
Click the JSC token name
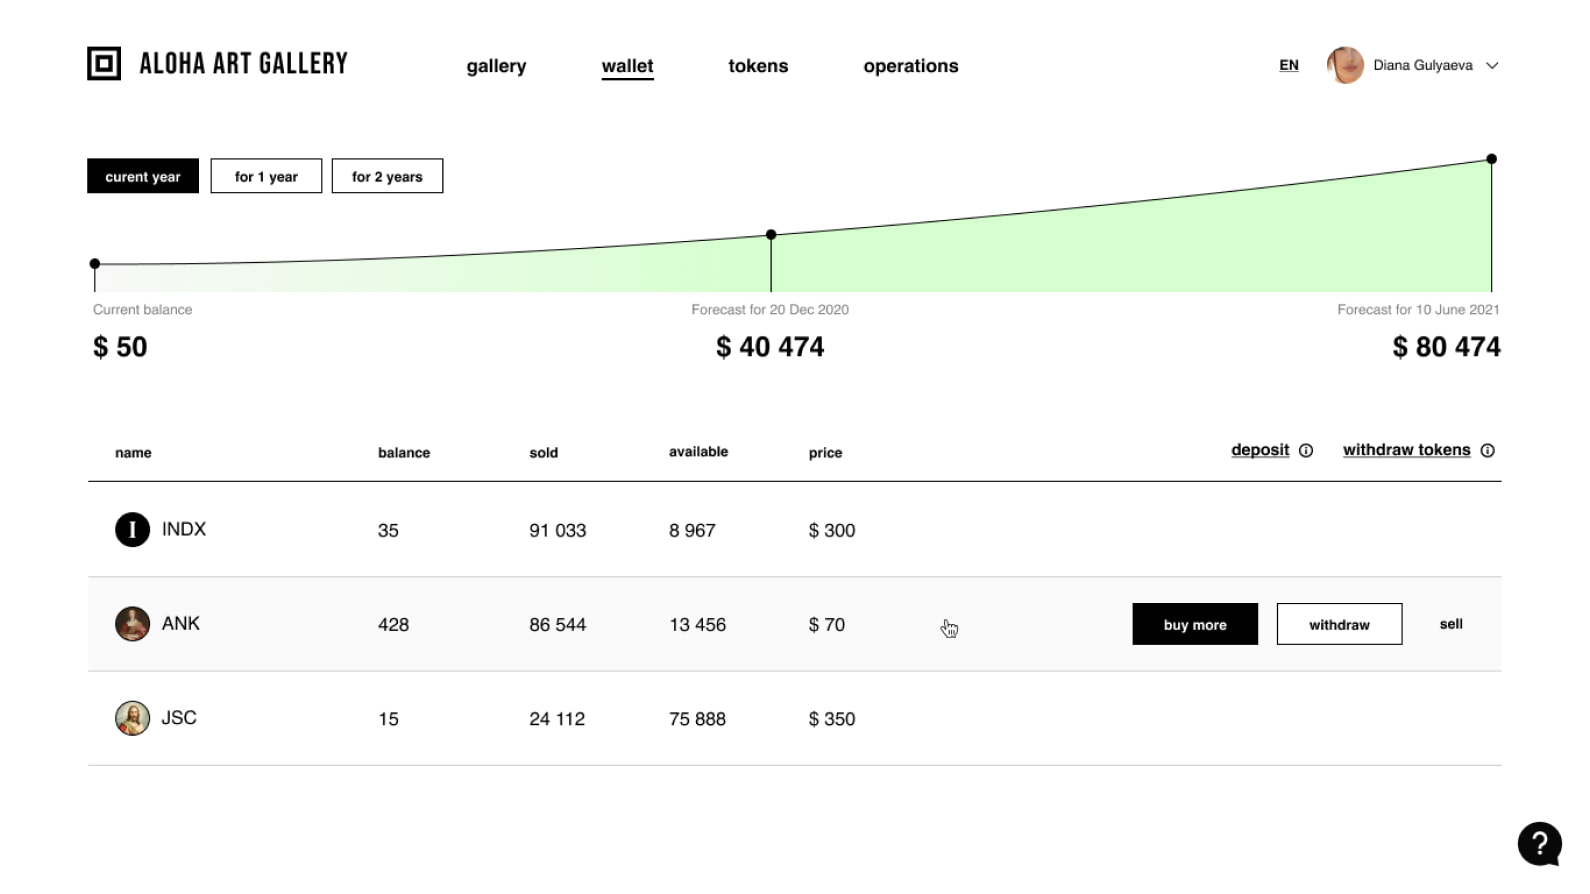(179, 718)
